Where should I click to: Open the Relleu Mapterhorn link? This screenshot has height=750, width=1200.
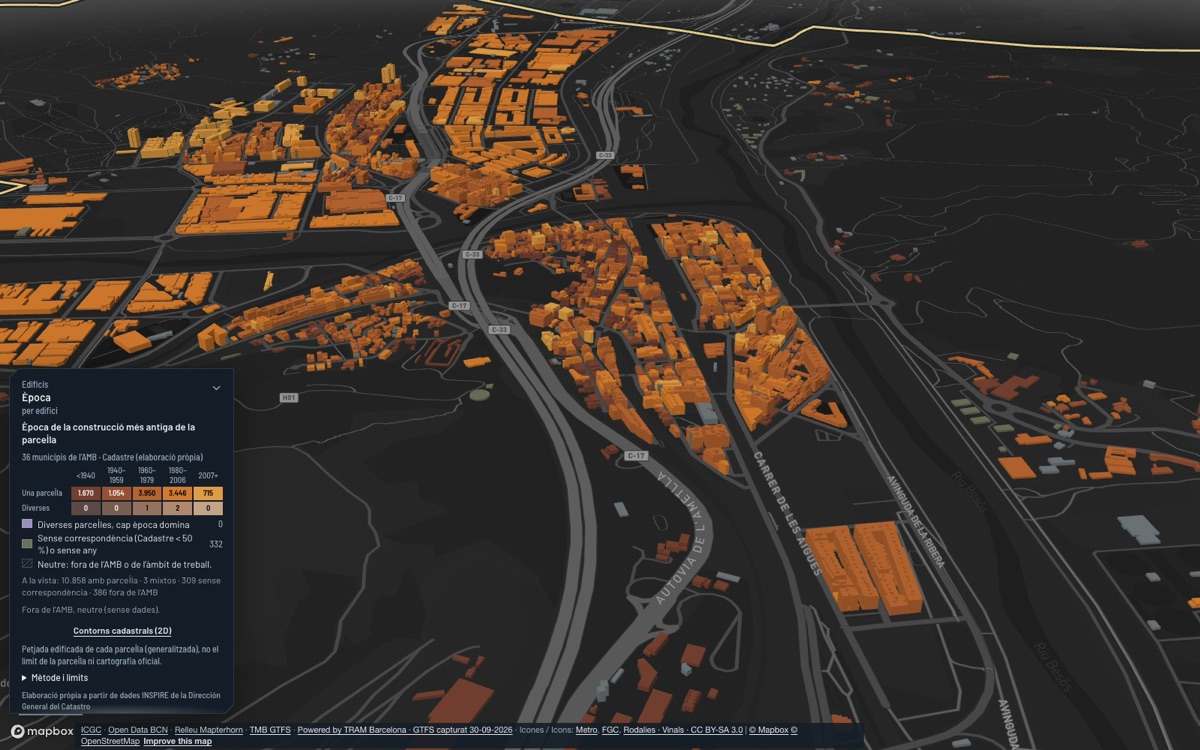pos(208,730)
